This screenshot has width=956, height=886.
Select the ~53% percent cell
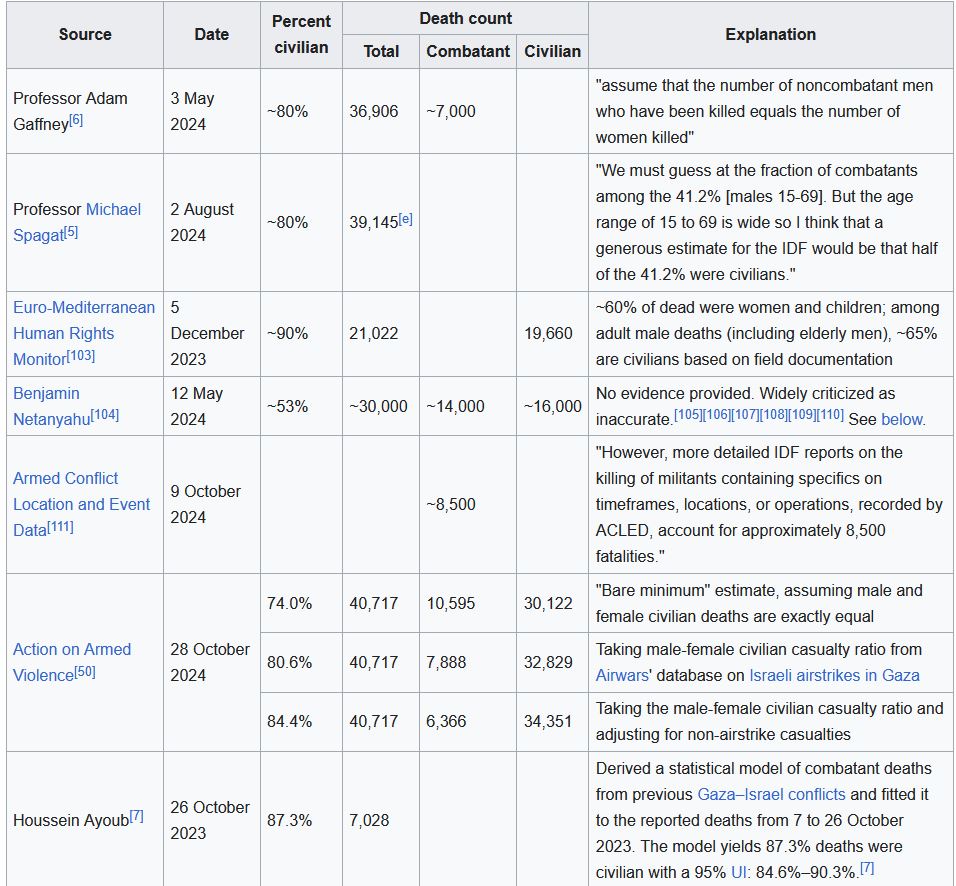click(301, 406)
